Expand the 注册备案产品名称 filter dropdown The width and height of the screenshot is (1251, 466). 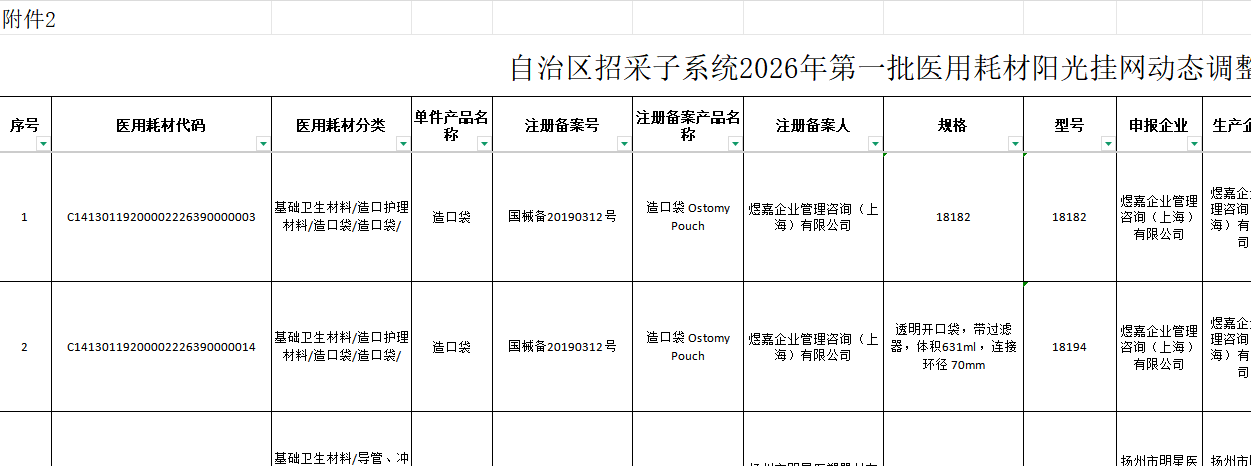[x=735, y=144]
